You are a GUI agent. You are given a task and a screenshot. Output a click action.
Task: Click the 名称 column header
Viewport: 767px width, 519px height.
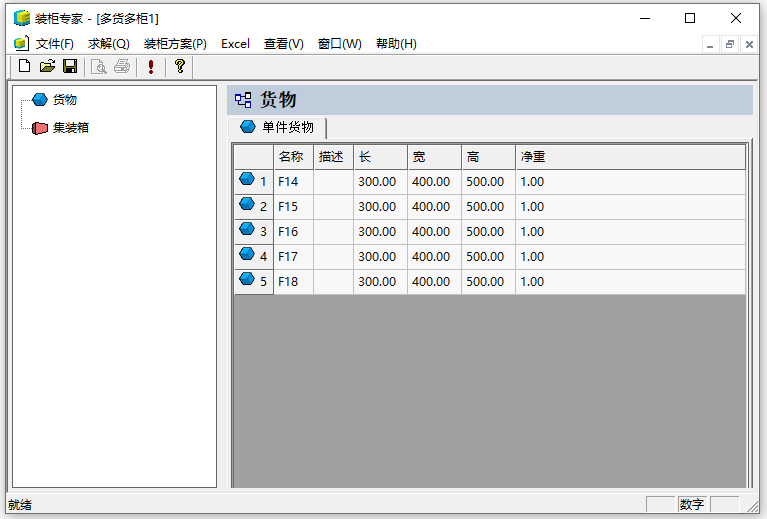tap(293, 157)
